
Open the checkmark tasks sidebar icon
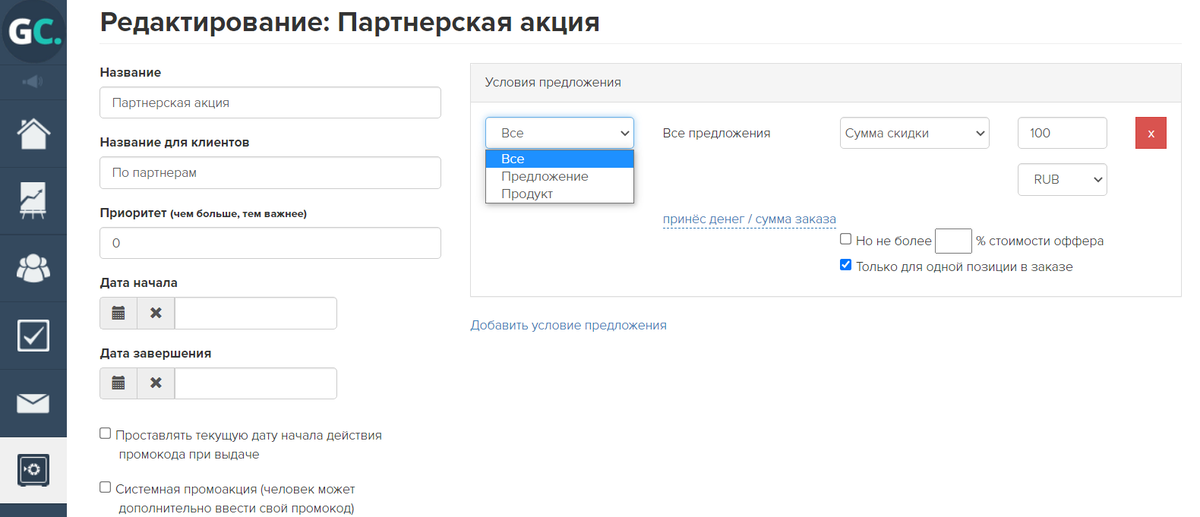pos(33,335)
